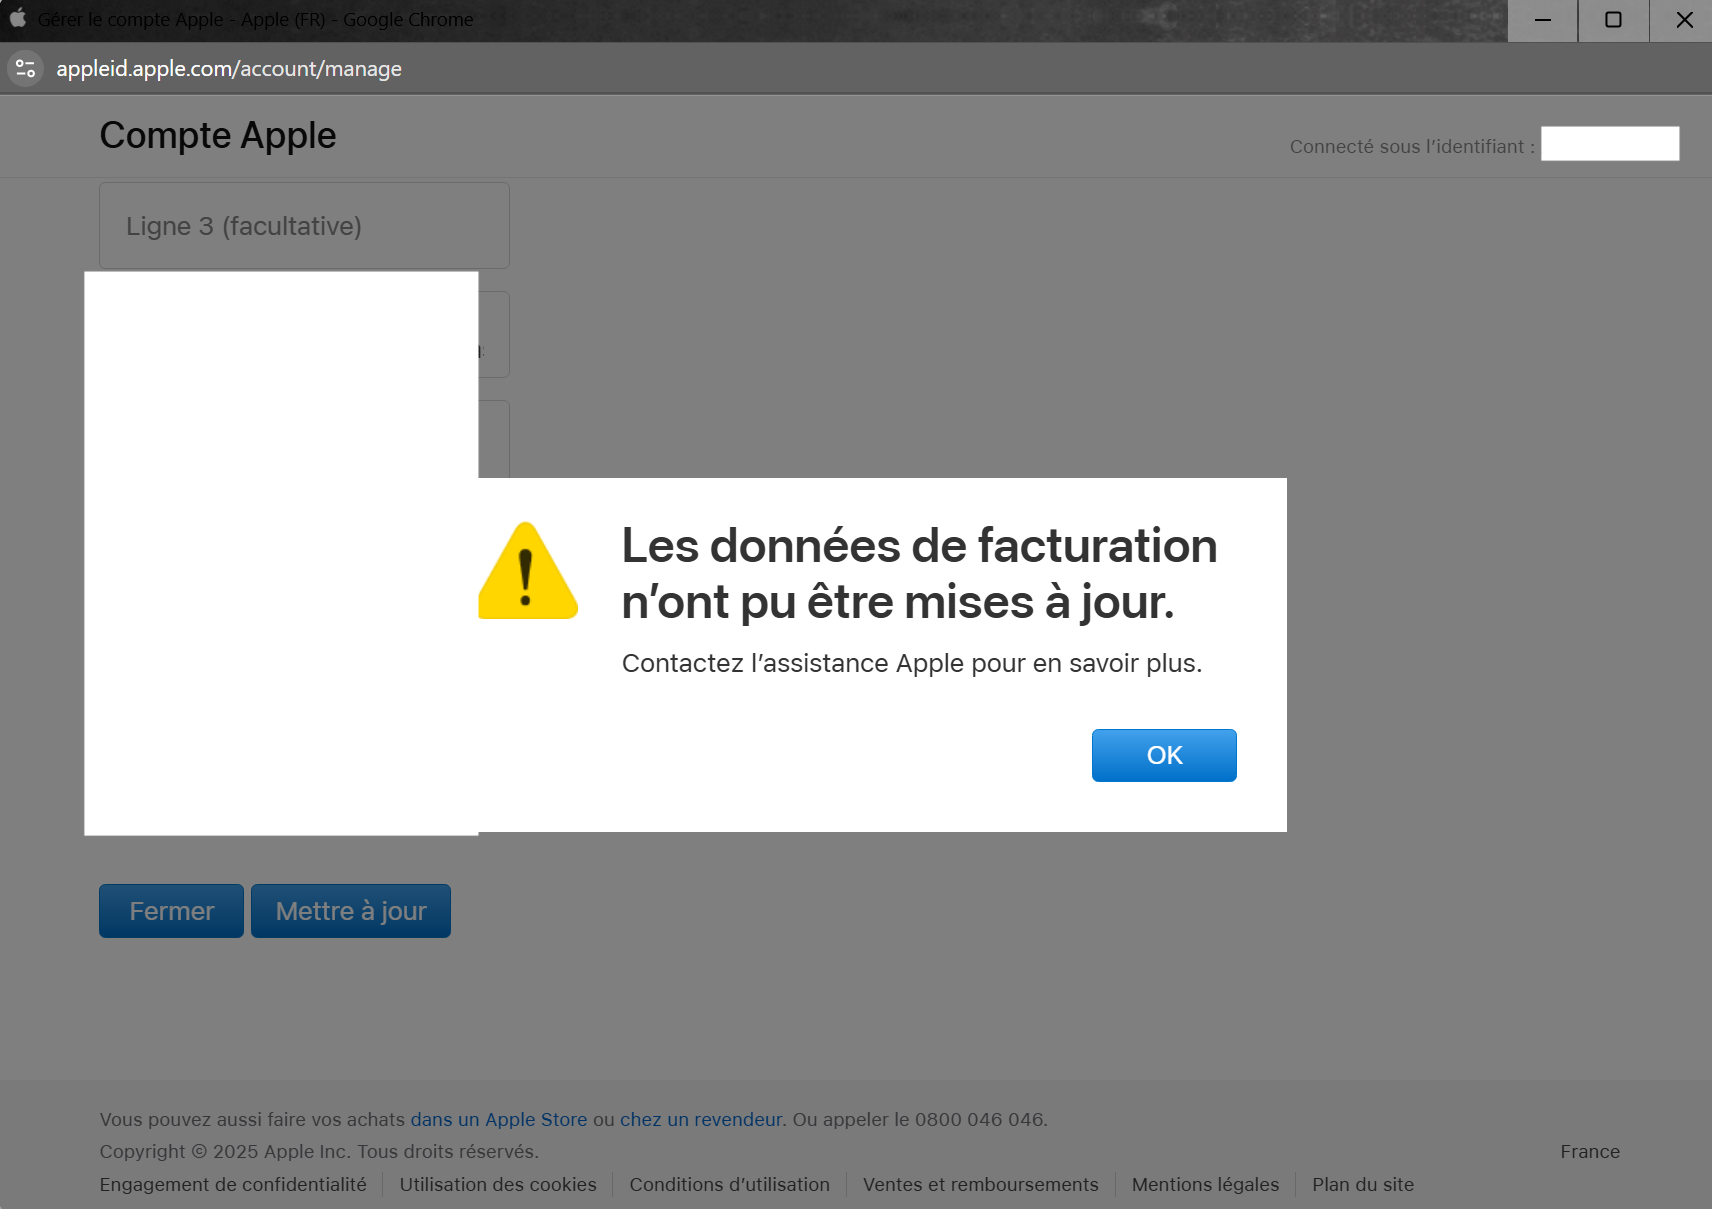The height and width of the screenshot is (1209, 1712).
Task: Click the 'Les données de facturation' dialog heading
Action: pyautogui.click(x=920, y=574)
